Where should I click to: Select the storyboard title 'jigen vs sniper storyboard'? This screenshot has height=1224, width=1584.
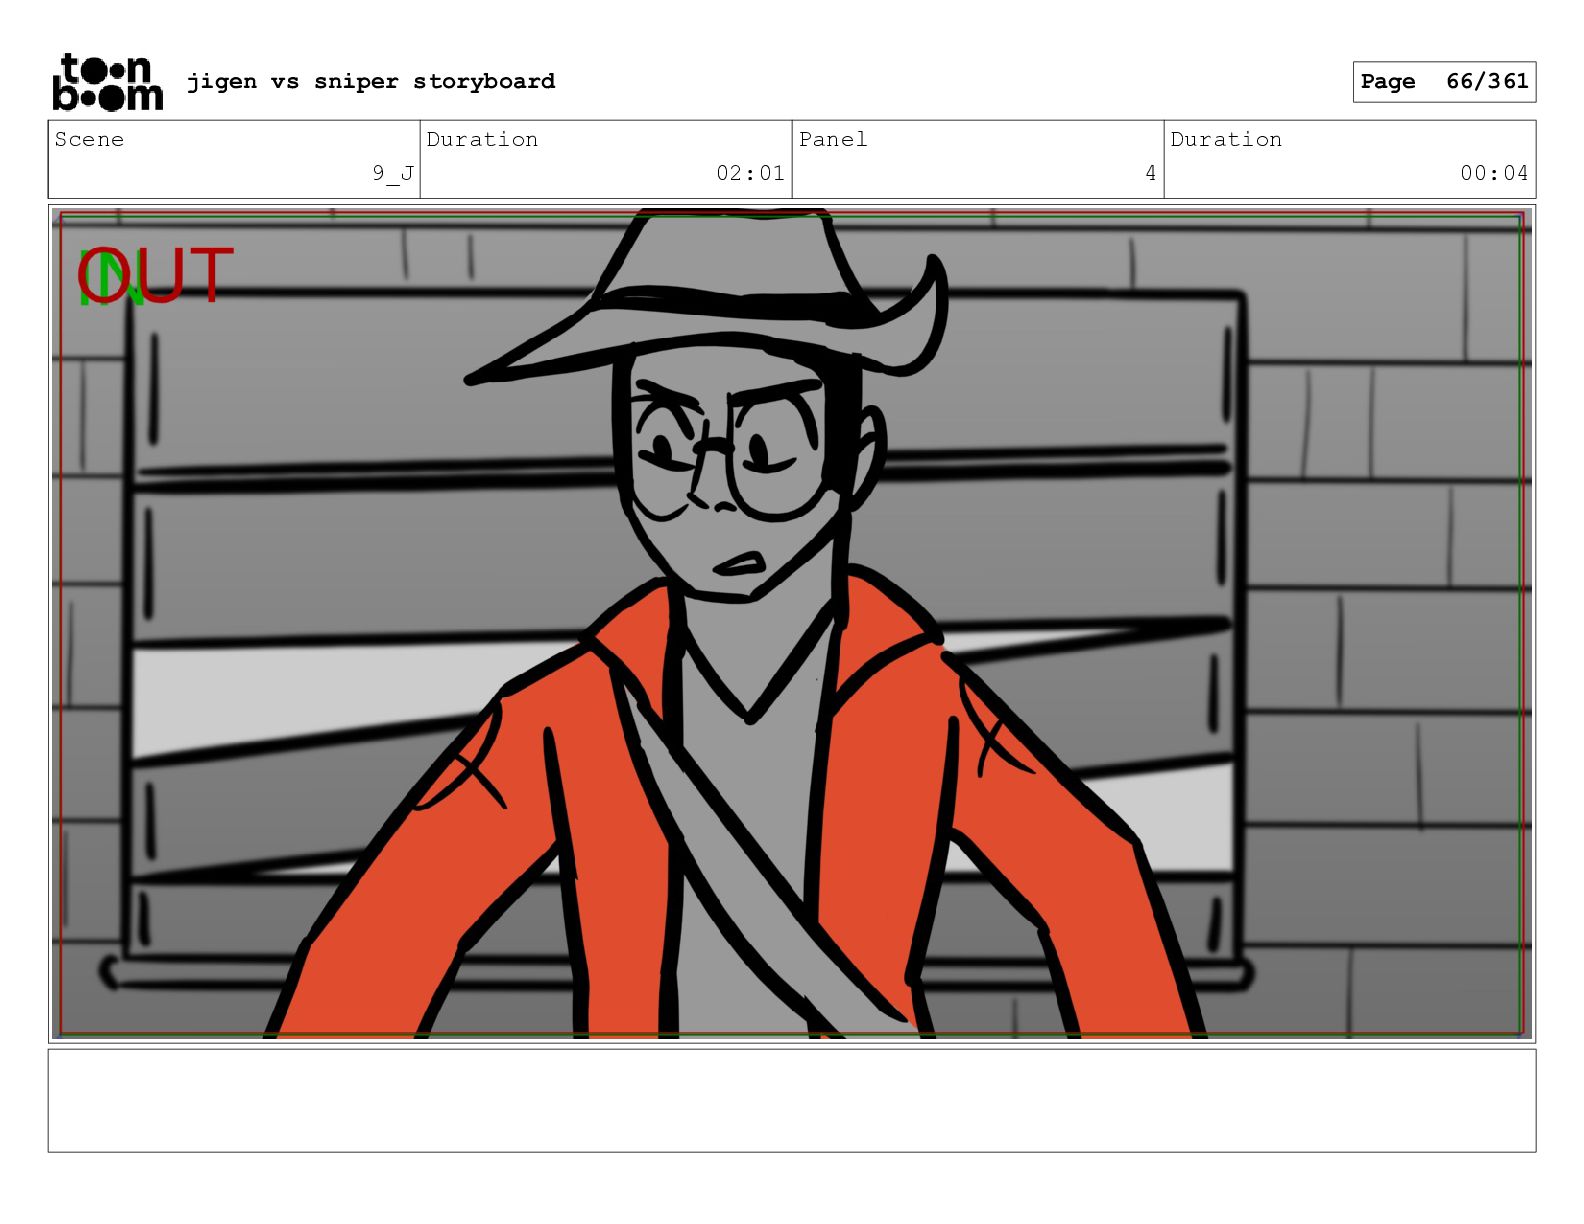click(x=371, y=81)
